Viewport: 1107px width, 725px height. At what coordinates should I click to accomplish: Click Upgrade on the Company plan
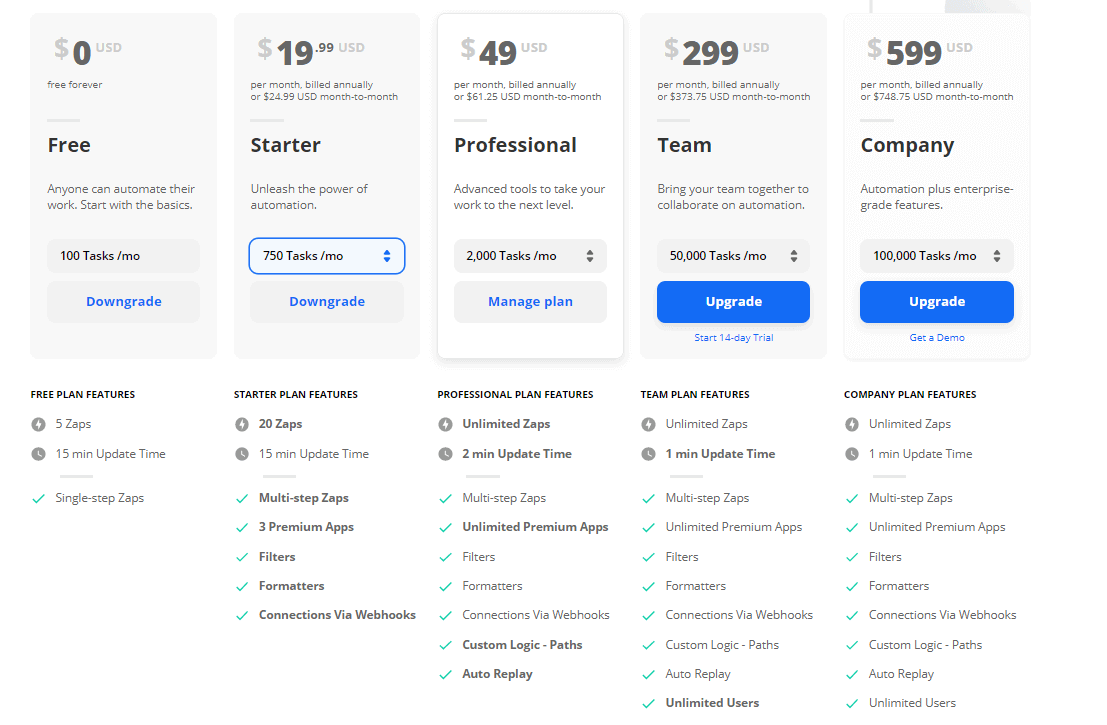[x=937, y=301]
